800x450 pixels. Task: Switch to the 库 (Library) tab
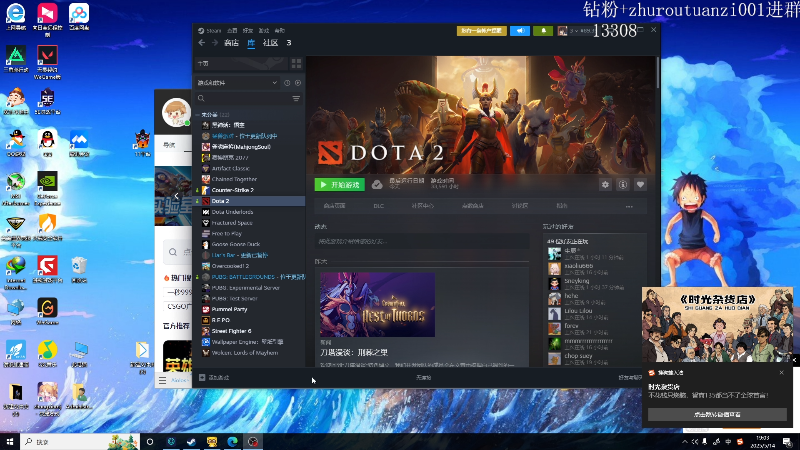251,43
